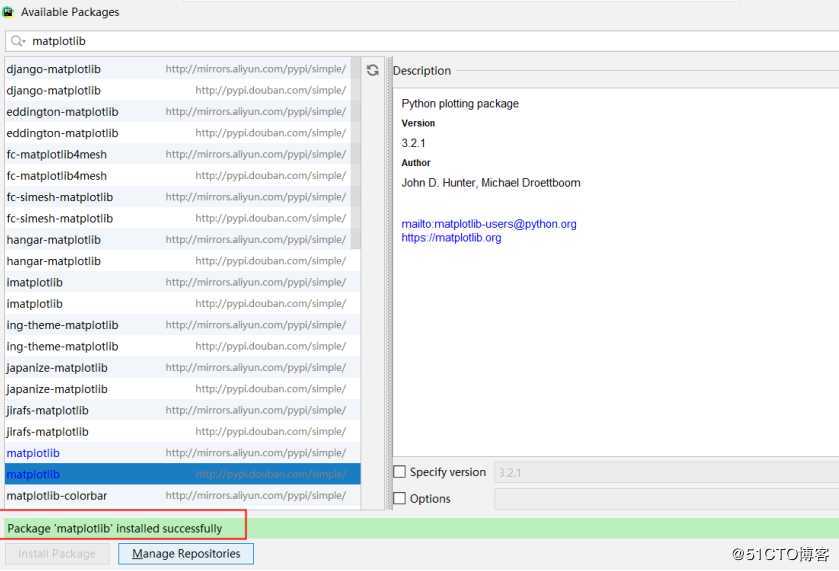Click the search magnifier icon
The image size is (839, 571).
tap(18, 41)
